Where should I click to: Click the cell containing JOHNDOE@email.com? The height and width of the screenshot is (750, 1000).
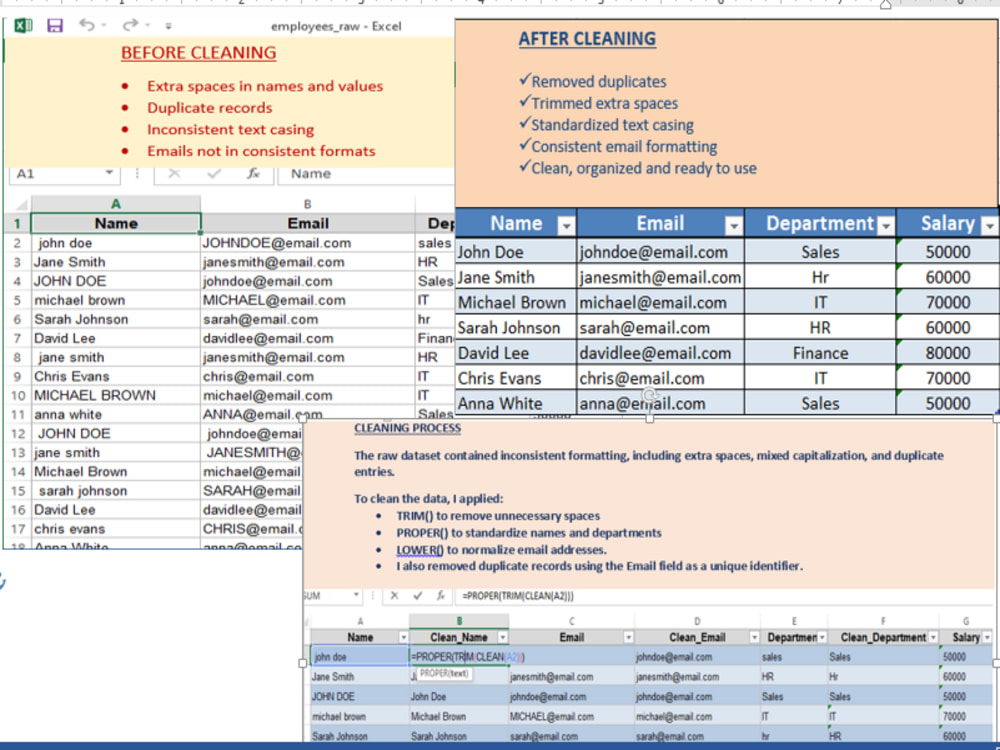tap(307, 243)
